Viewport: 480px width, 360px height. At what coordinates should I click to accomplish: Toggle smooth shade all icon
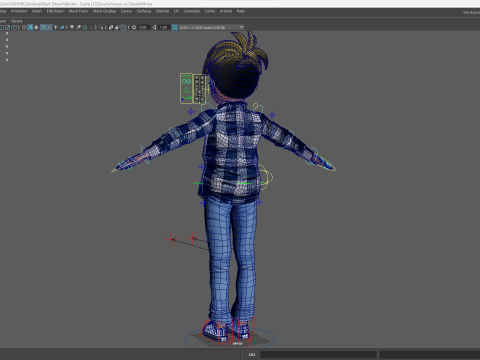30,27
